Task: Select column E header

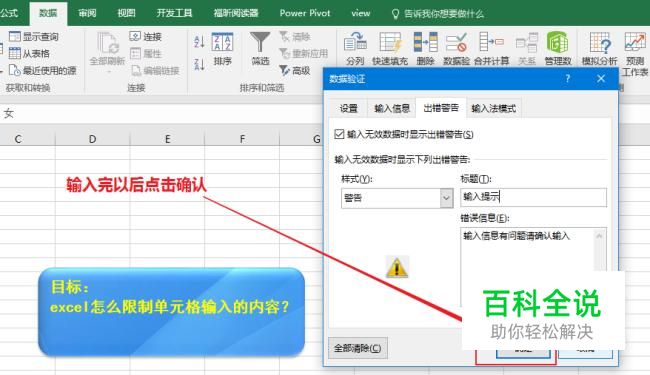Action: click(x=167, y=139)
